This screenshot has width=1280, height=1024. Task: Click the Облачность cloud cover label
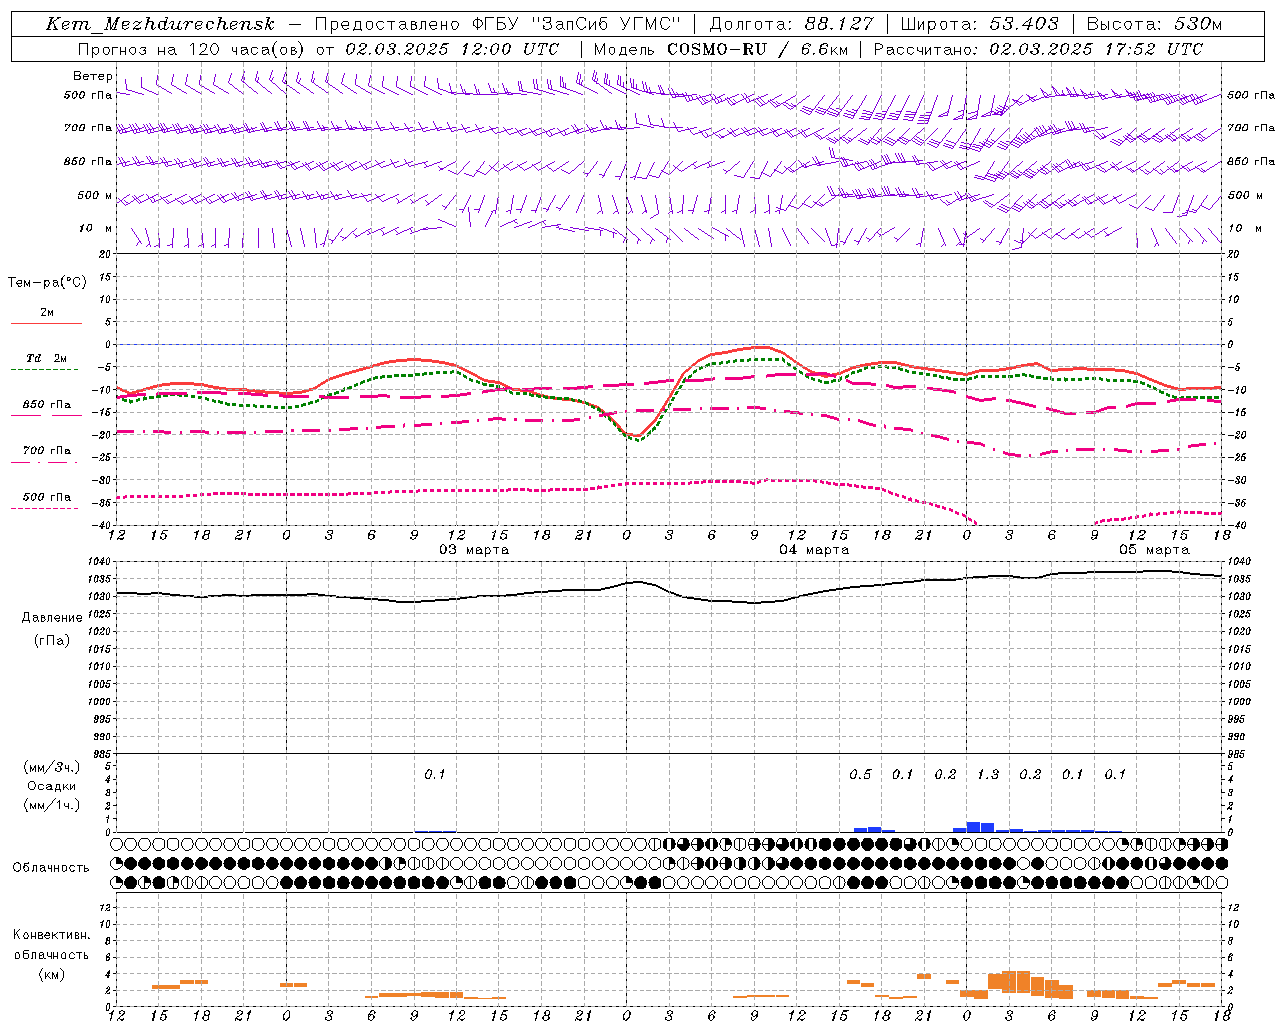pyautogui.click(x=51, y=868)
